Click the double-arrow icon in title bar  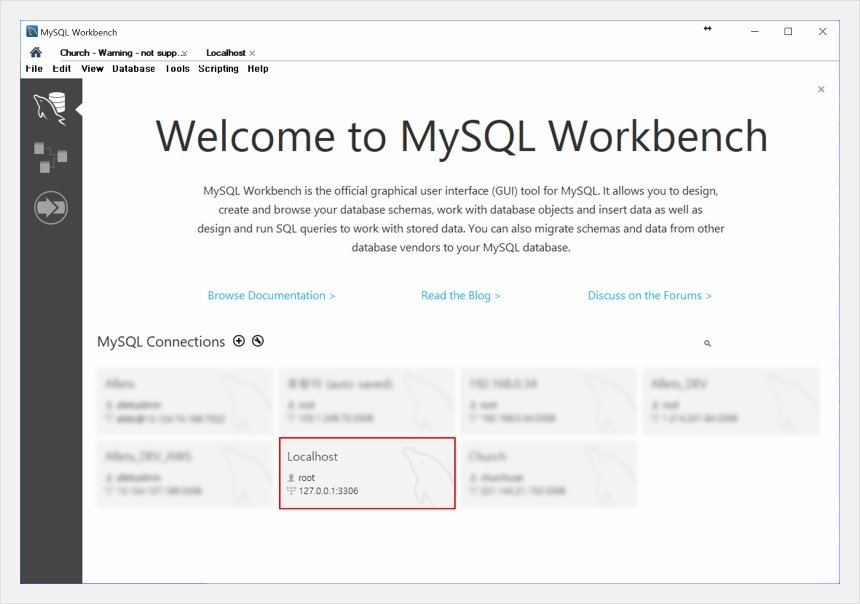pos(708,29)
